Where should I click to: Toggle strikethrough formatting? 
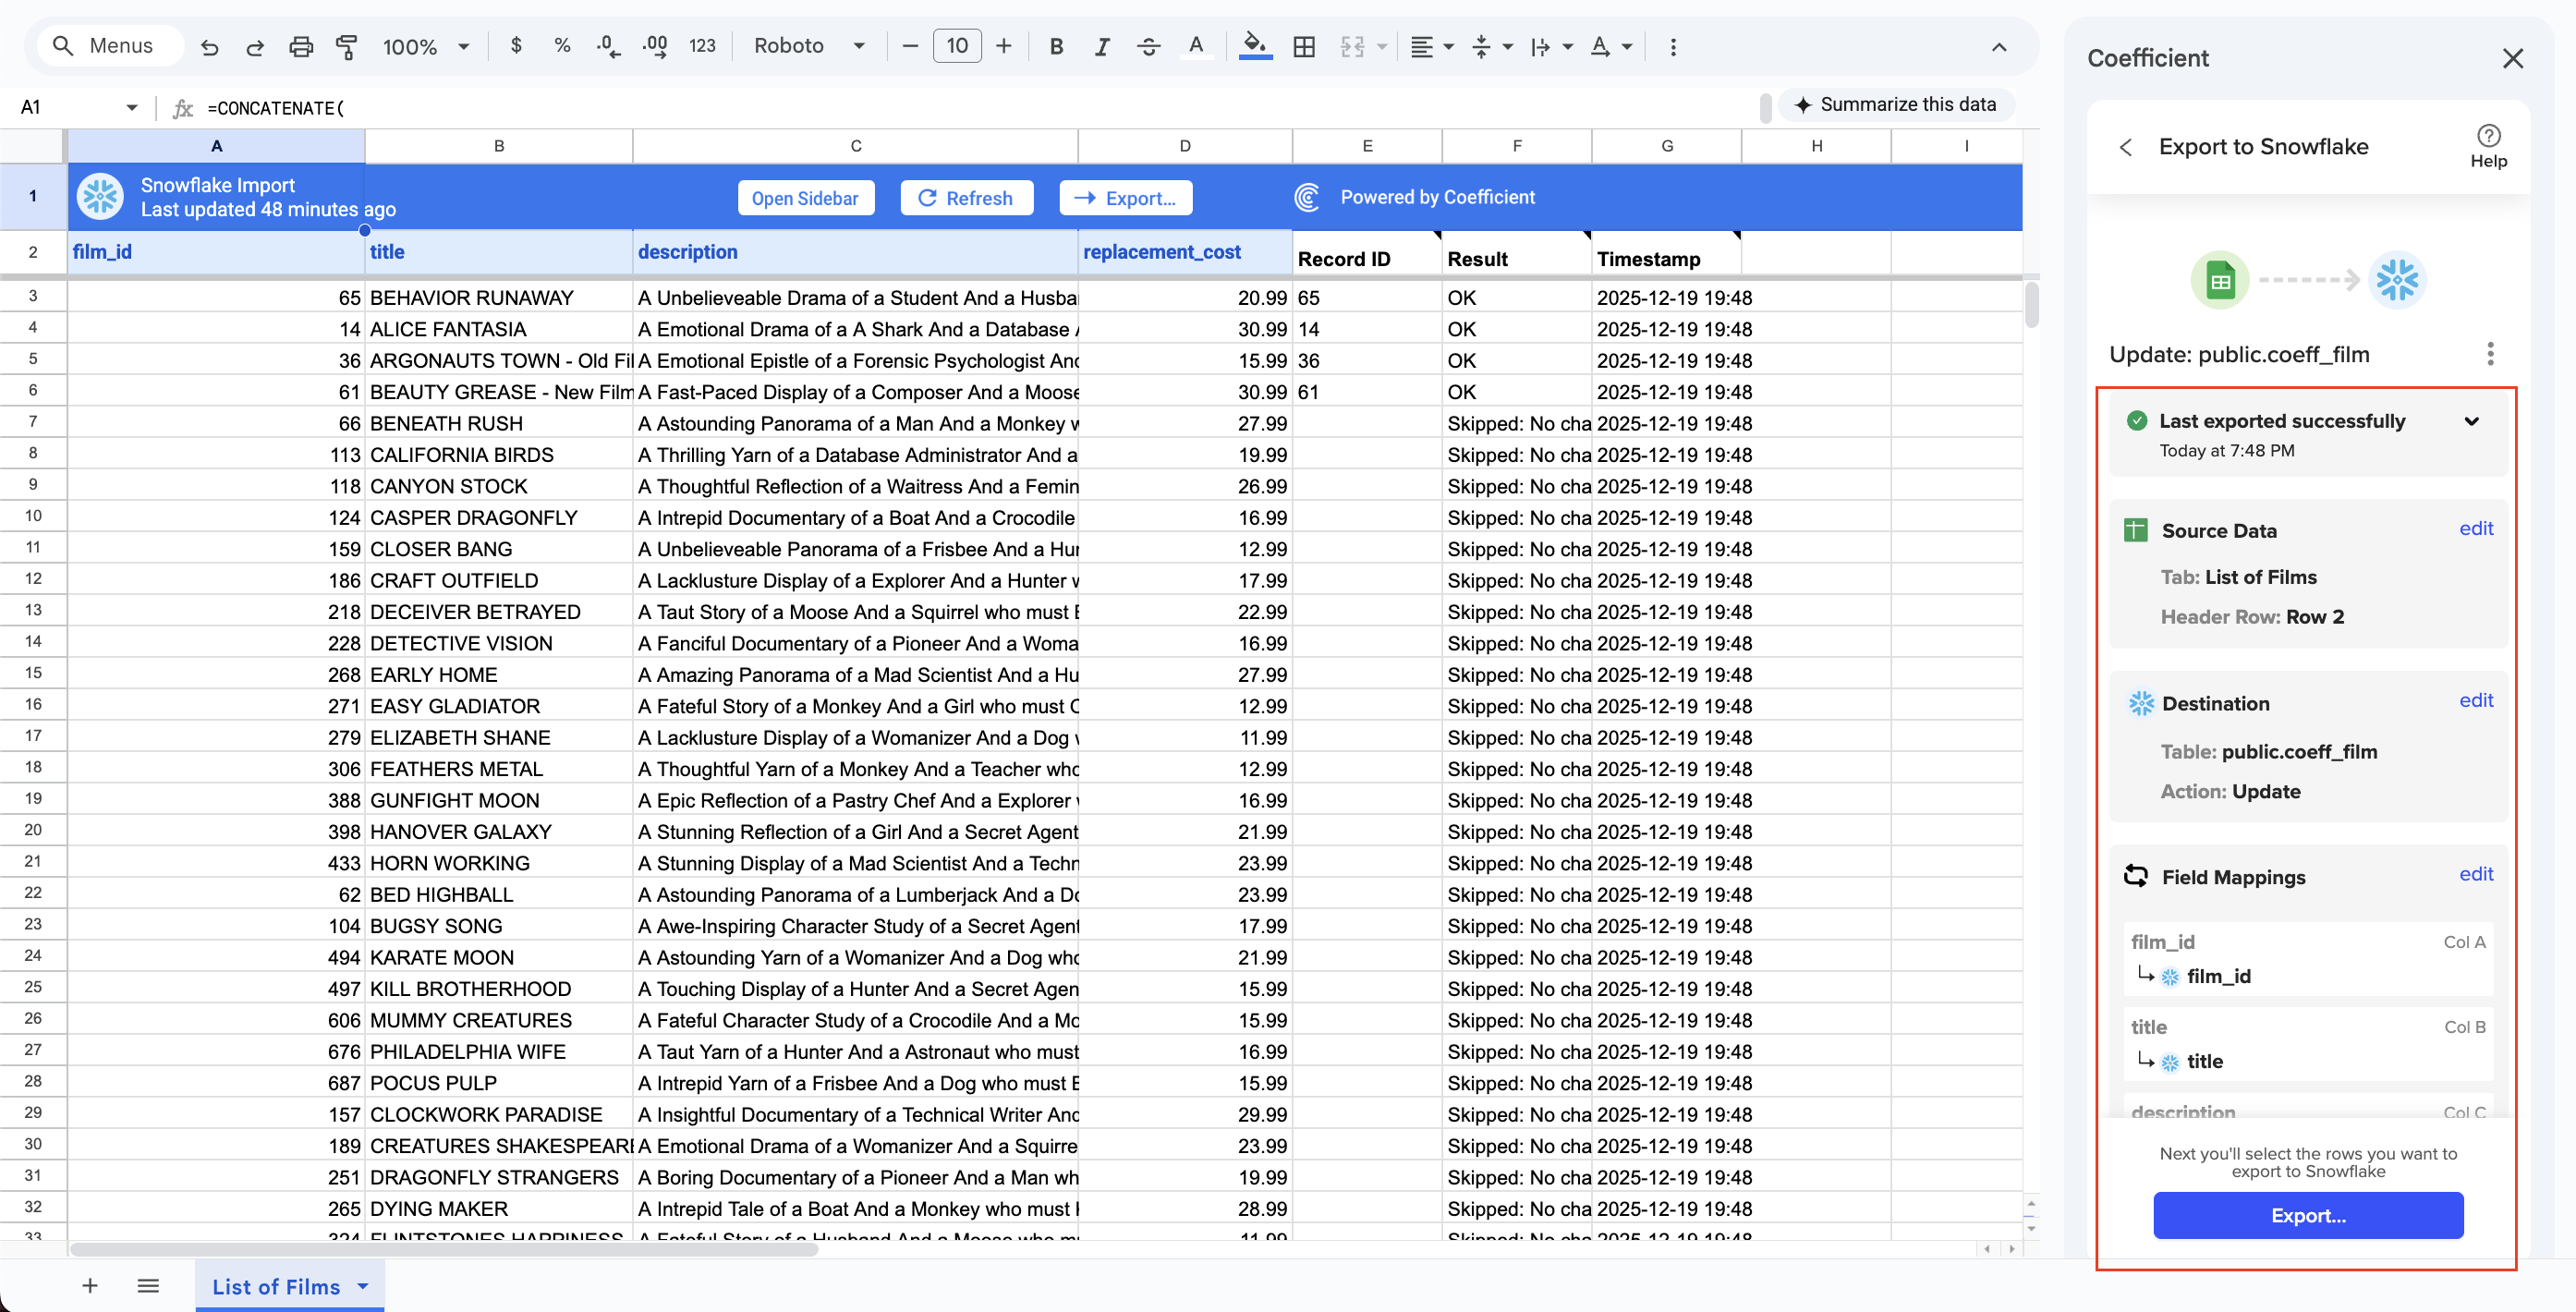pyautogui.click(x=1148, y=46)
